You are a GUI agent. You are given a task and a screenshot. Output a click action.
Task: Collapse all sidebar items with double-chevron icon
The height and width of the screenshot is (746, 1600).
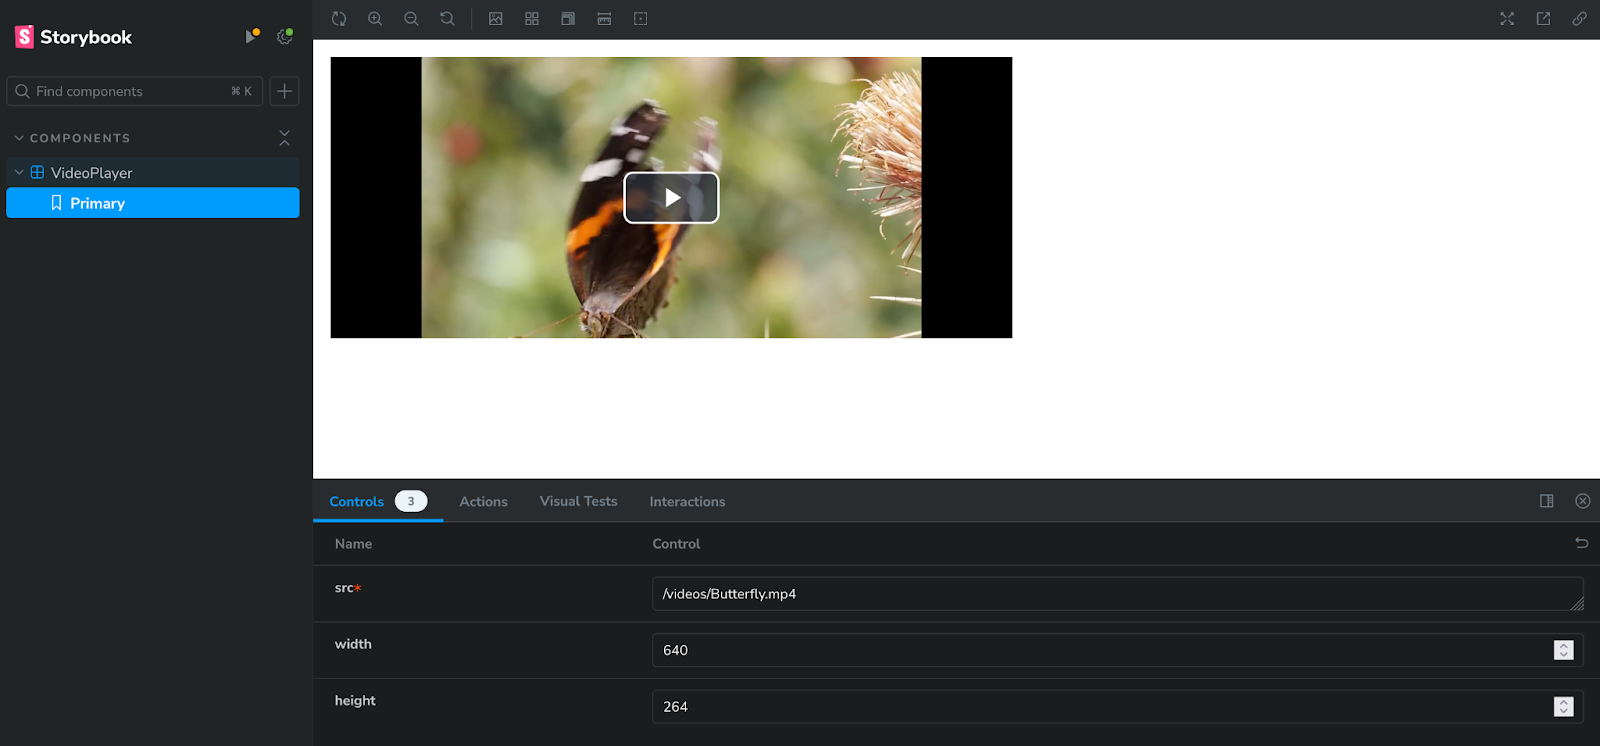click(x=285, y=138)
